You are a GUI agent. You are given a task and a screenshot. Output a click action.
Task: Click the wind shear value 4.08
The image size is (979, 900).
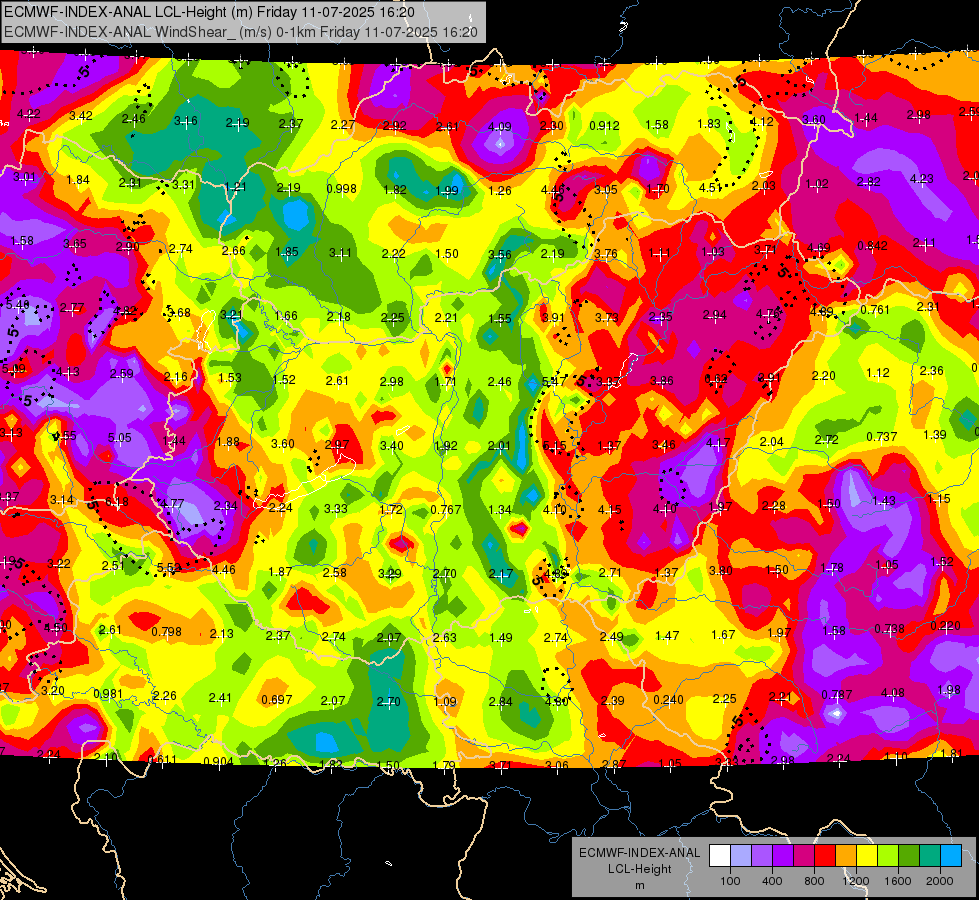tap(892, 693)
